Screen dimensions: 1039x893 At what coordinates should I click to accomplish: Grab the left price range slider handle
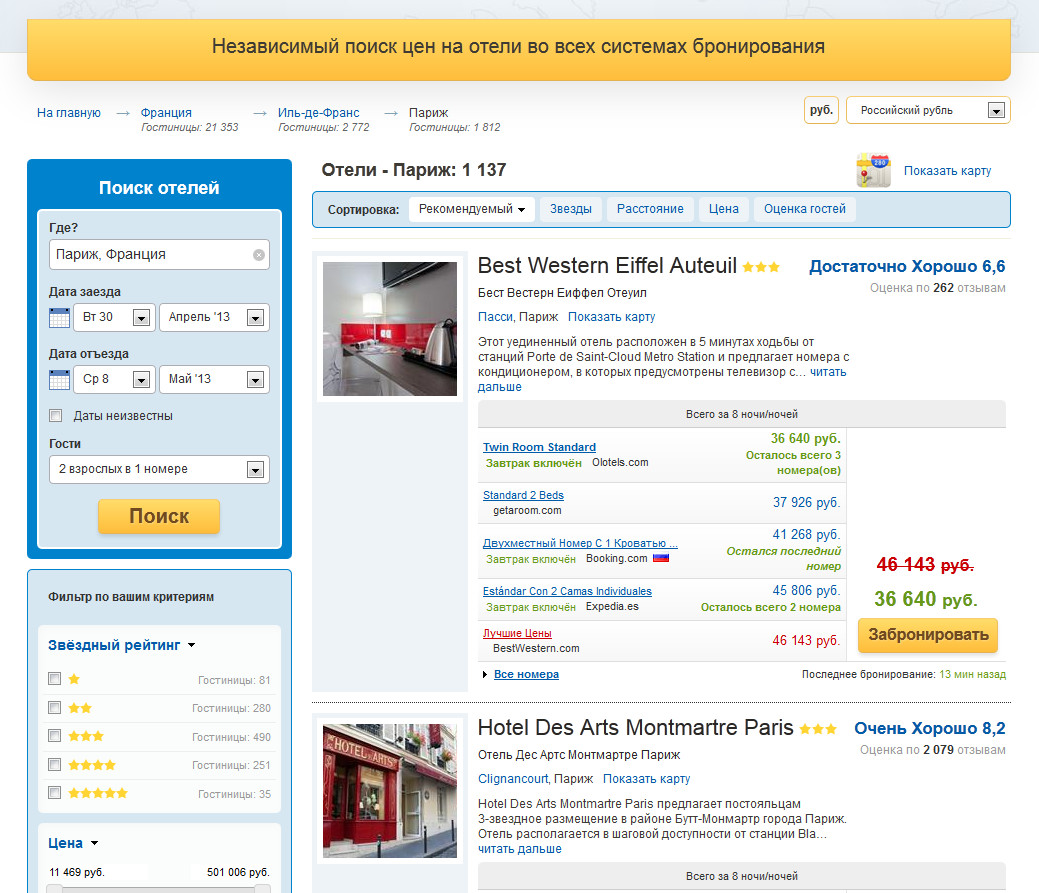coord(56,888)
